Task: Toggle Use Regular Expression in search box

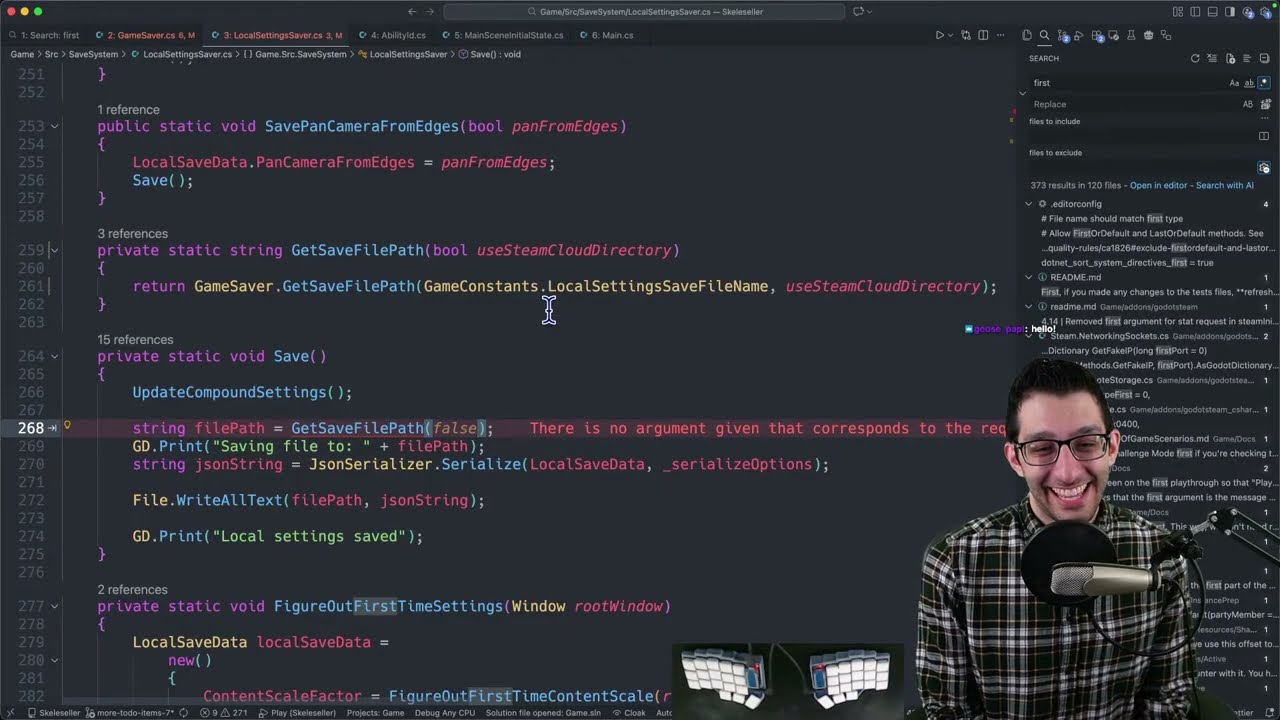Action: tap(1264, 83)
